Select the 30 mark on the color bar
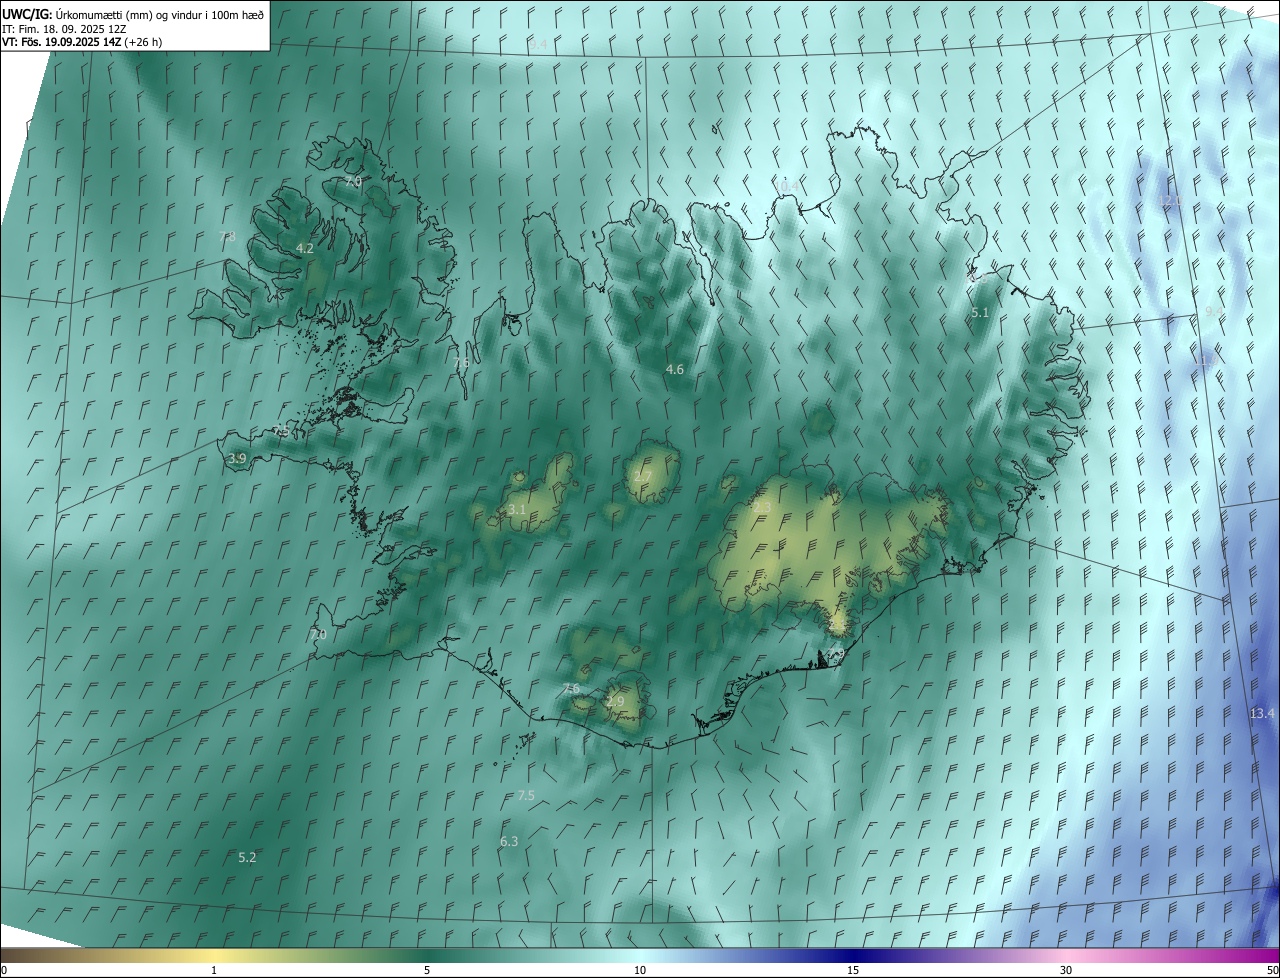Viewport: 1280px width, 978px height. 1066,970
